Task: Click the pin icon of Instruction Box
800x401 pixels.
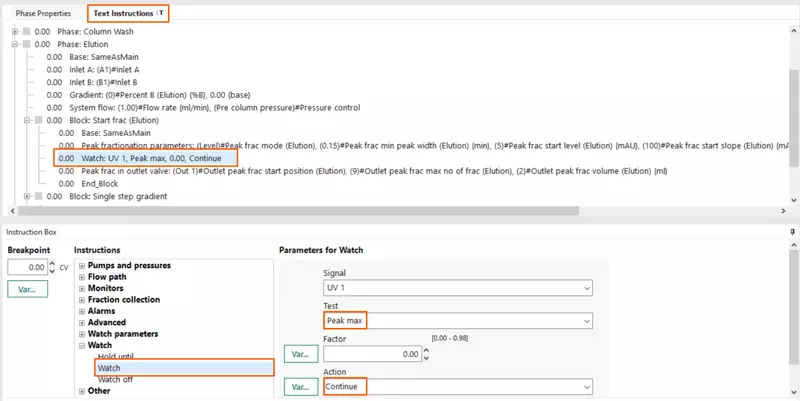Action: tap(793, 231)
